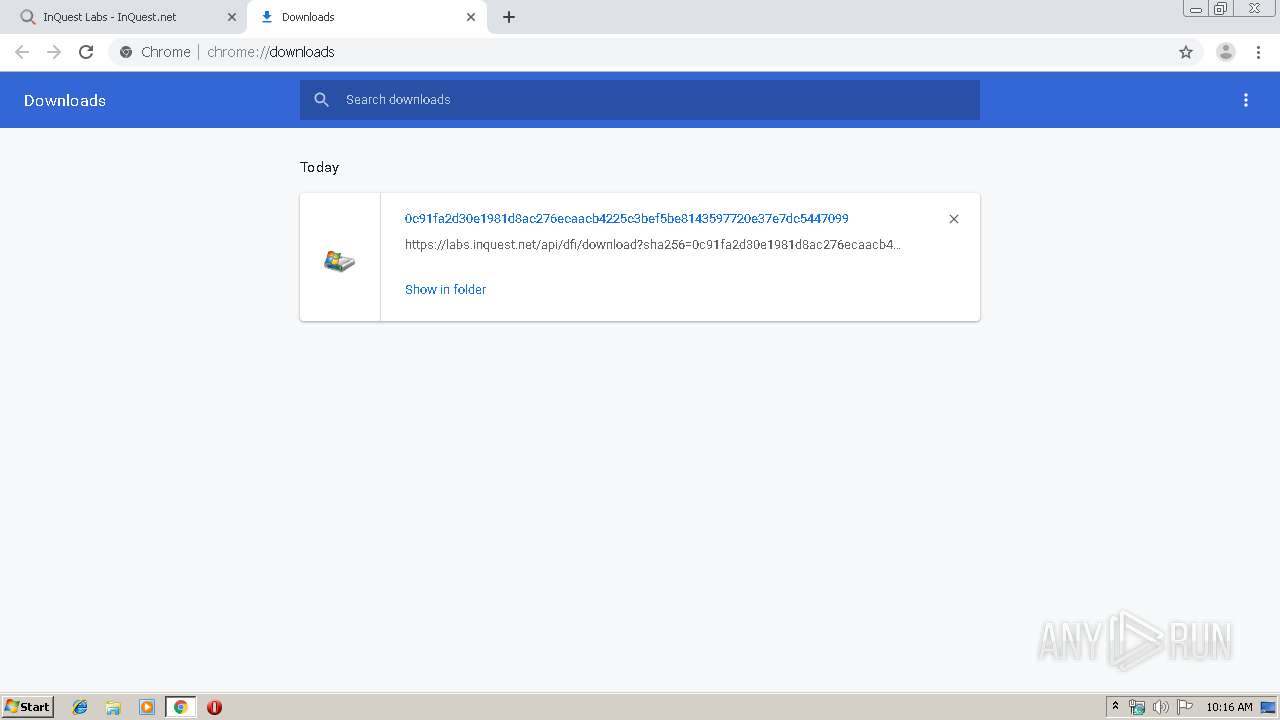Minimize the Chrome window
The width and height of the screenshot is (1280, 720).
point(1196,9)
